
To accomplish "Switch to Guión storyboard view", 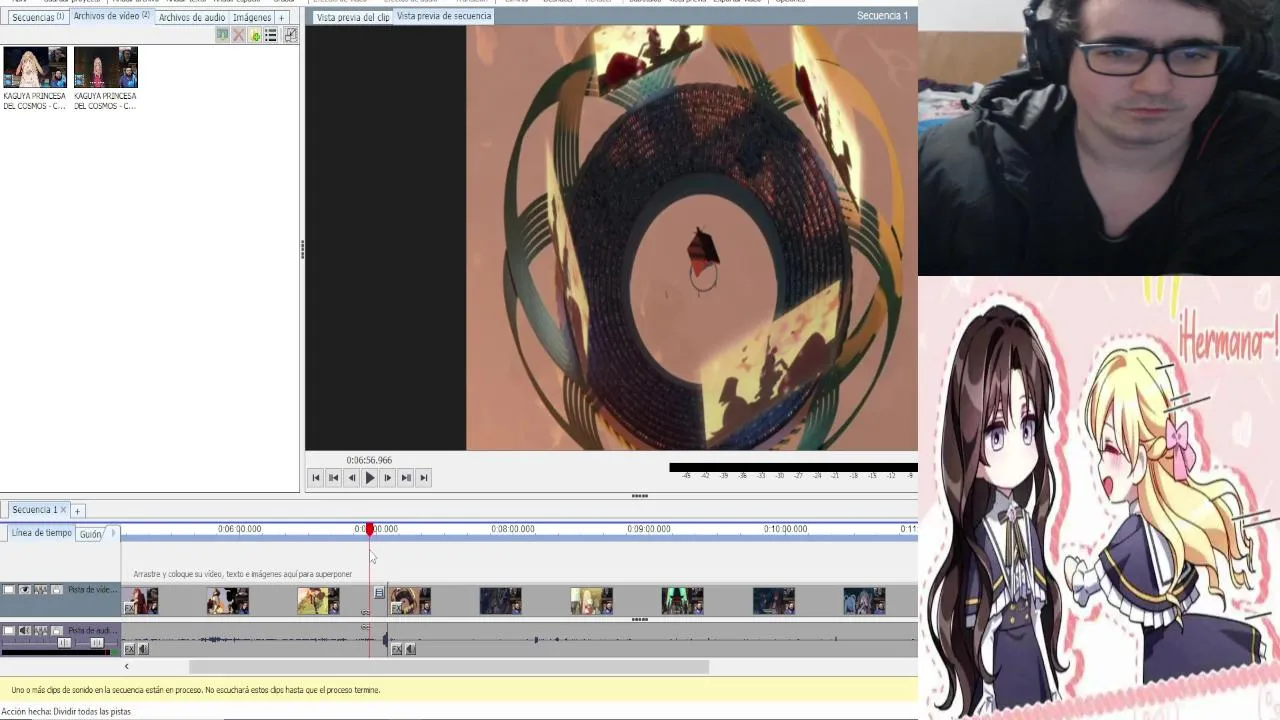I will [x=91, y=534].
